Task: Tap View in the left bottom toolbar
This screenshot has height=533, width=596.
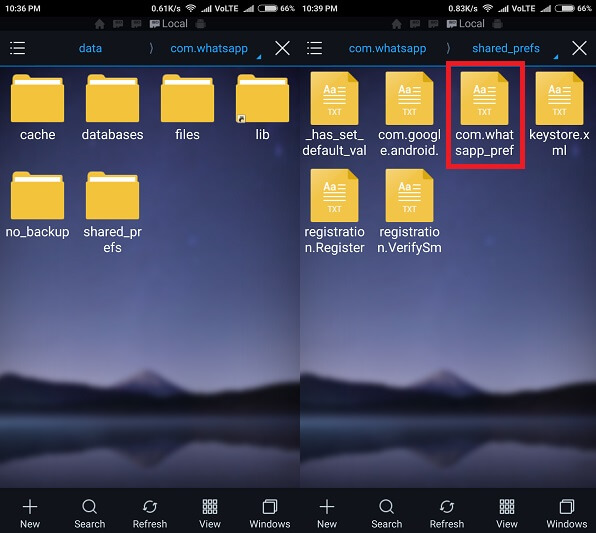Action: pos(210,514)
